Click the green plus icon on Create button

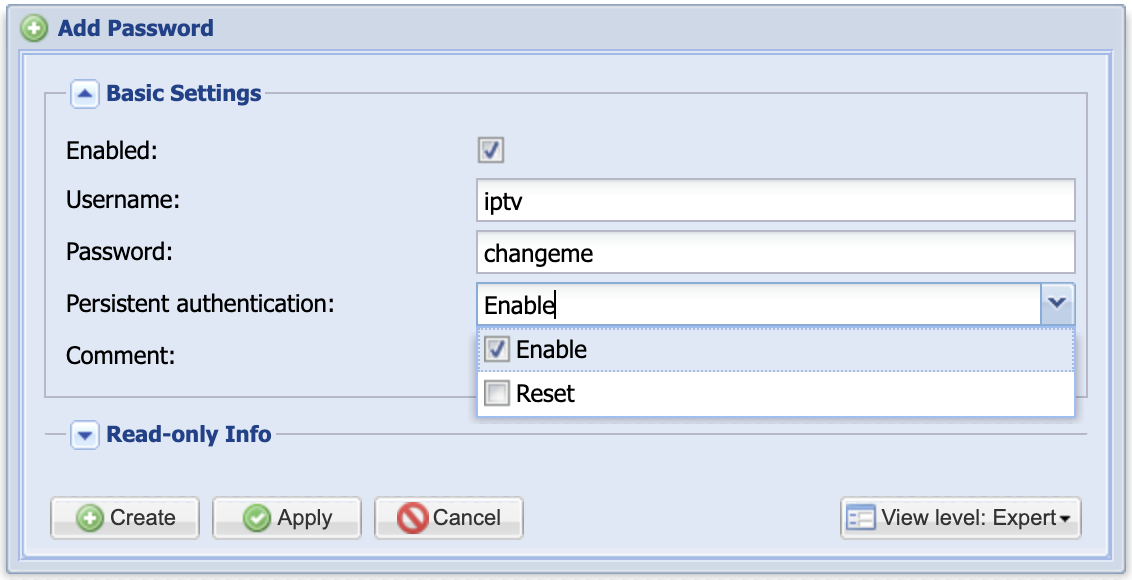click(x=90, y=518)
